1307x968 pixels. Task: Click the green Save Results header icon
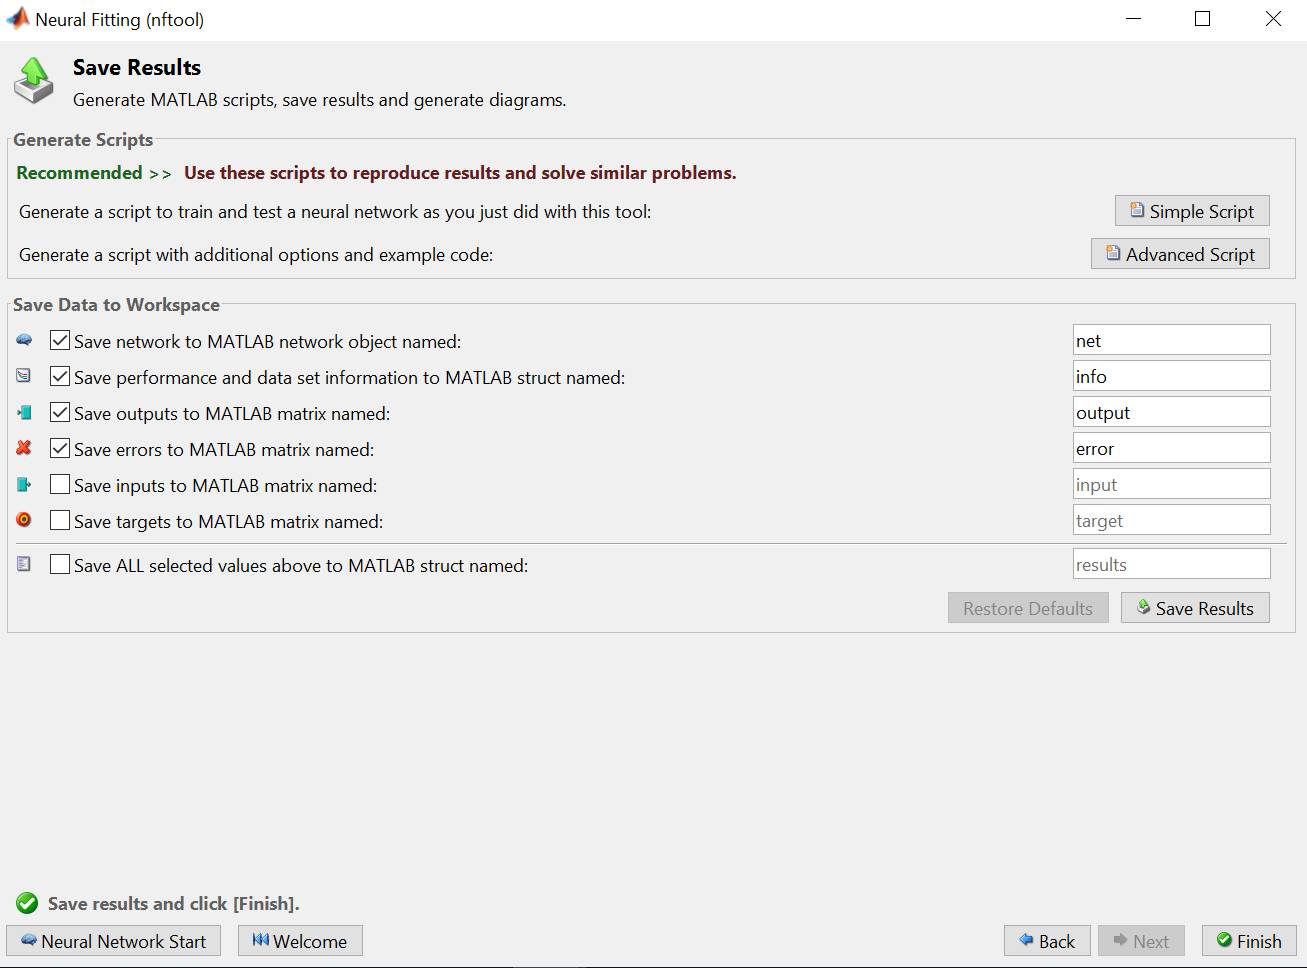pyautogui.click(x=34, y=80)
